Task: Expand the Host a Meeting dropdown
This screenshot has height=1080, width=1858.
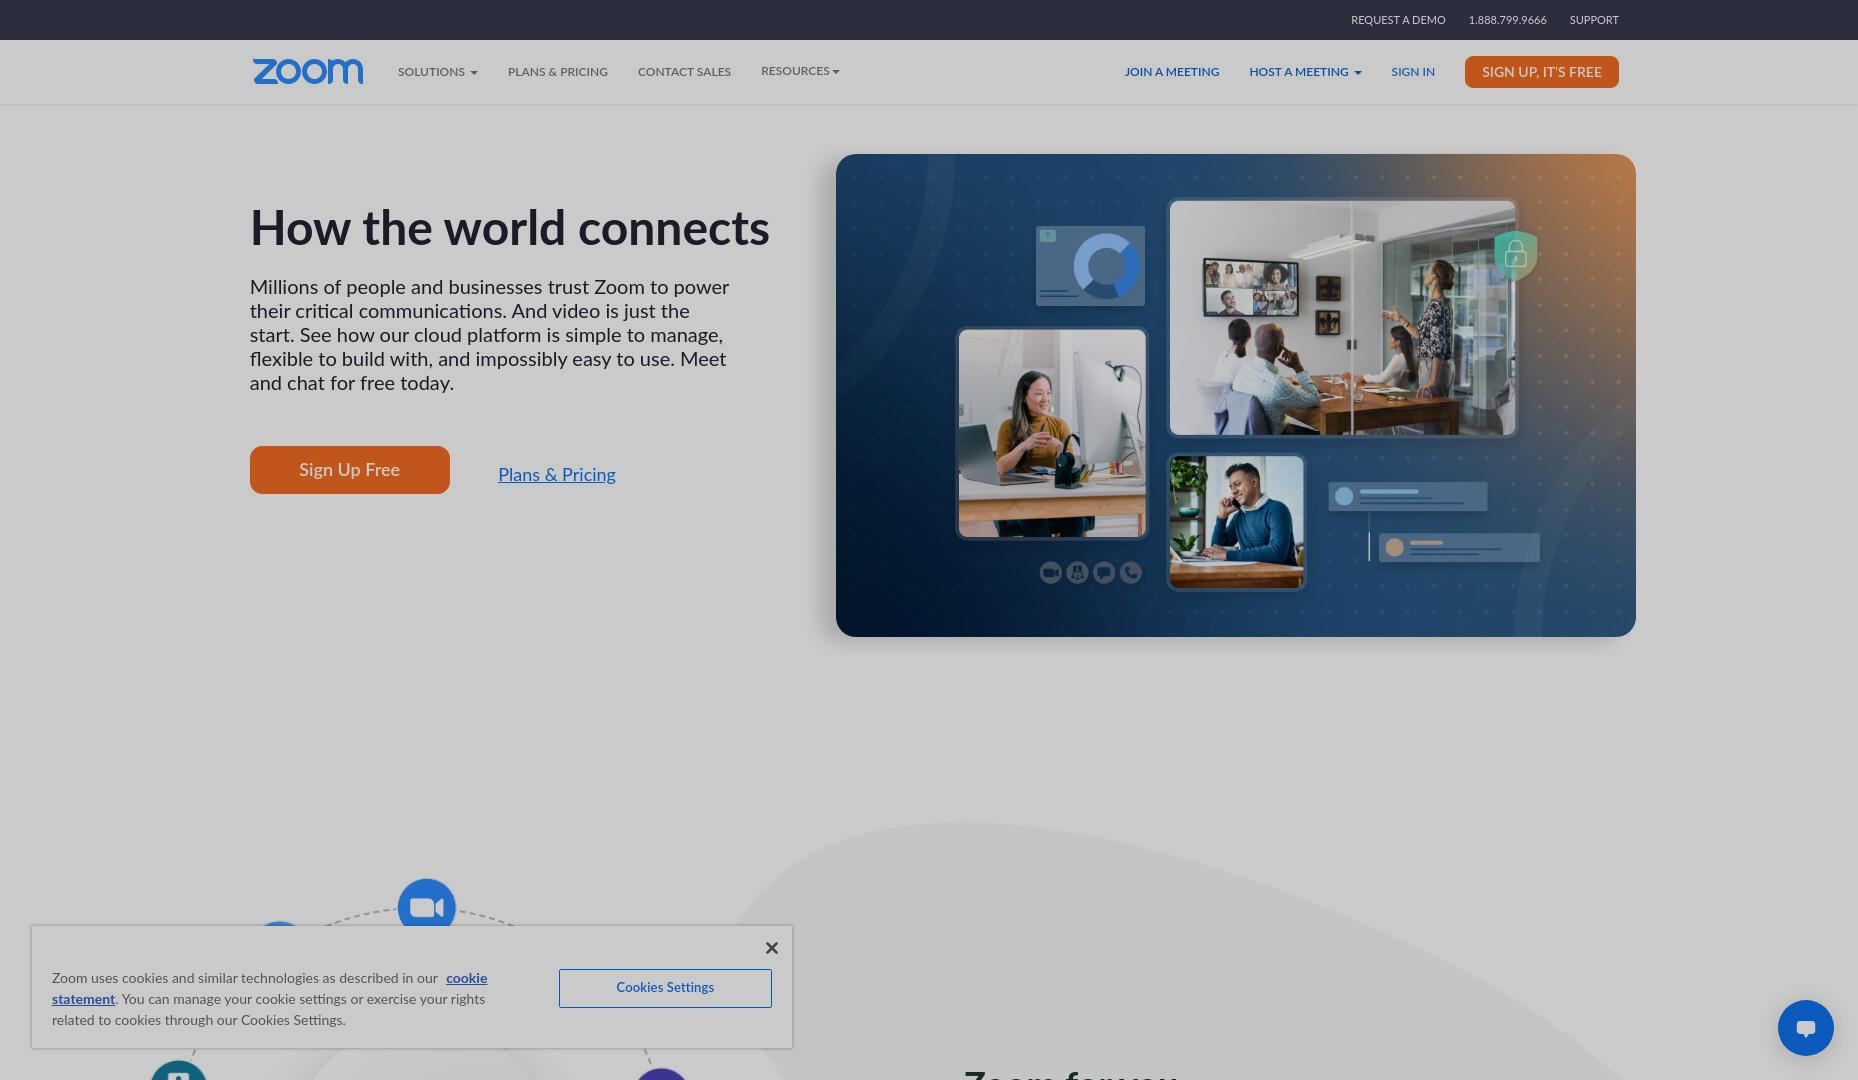Action: tap(1305, 72)
